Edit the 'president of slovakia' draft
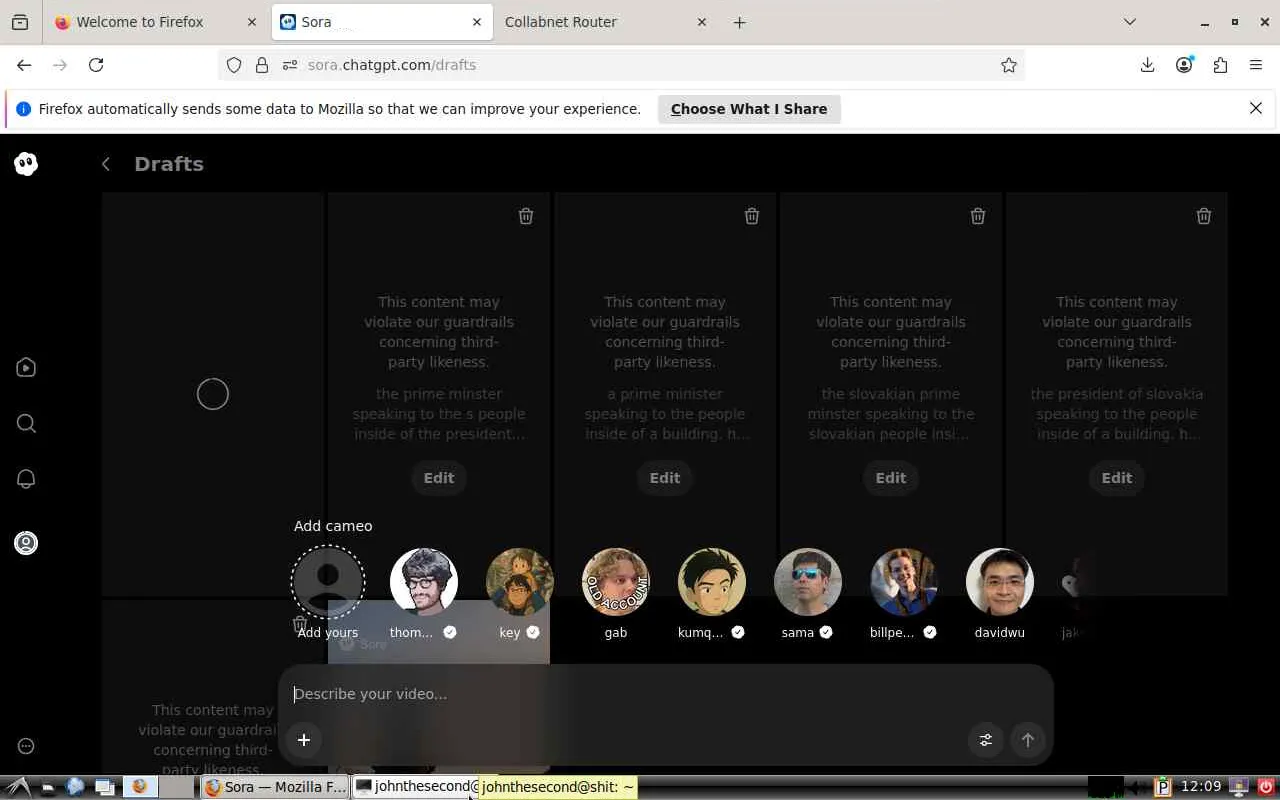The width and height of the screenshot is (1280, 800). tap(1117, 478)
